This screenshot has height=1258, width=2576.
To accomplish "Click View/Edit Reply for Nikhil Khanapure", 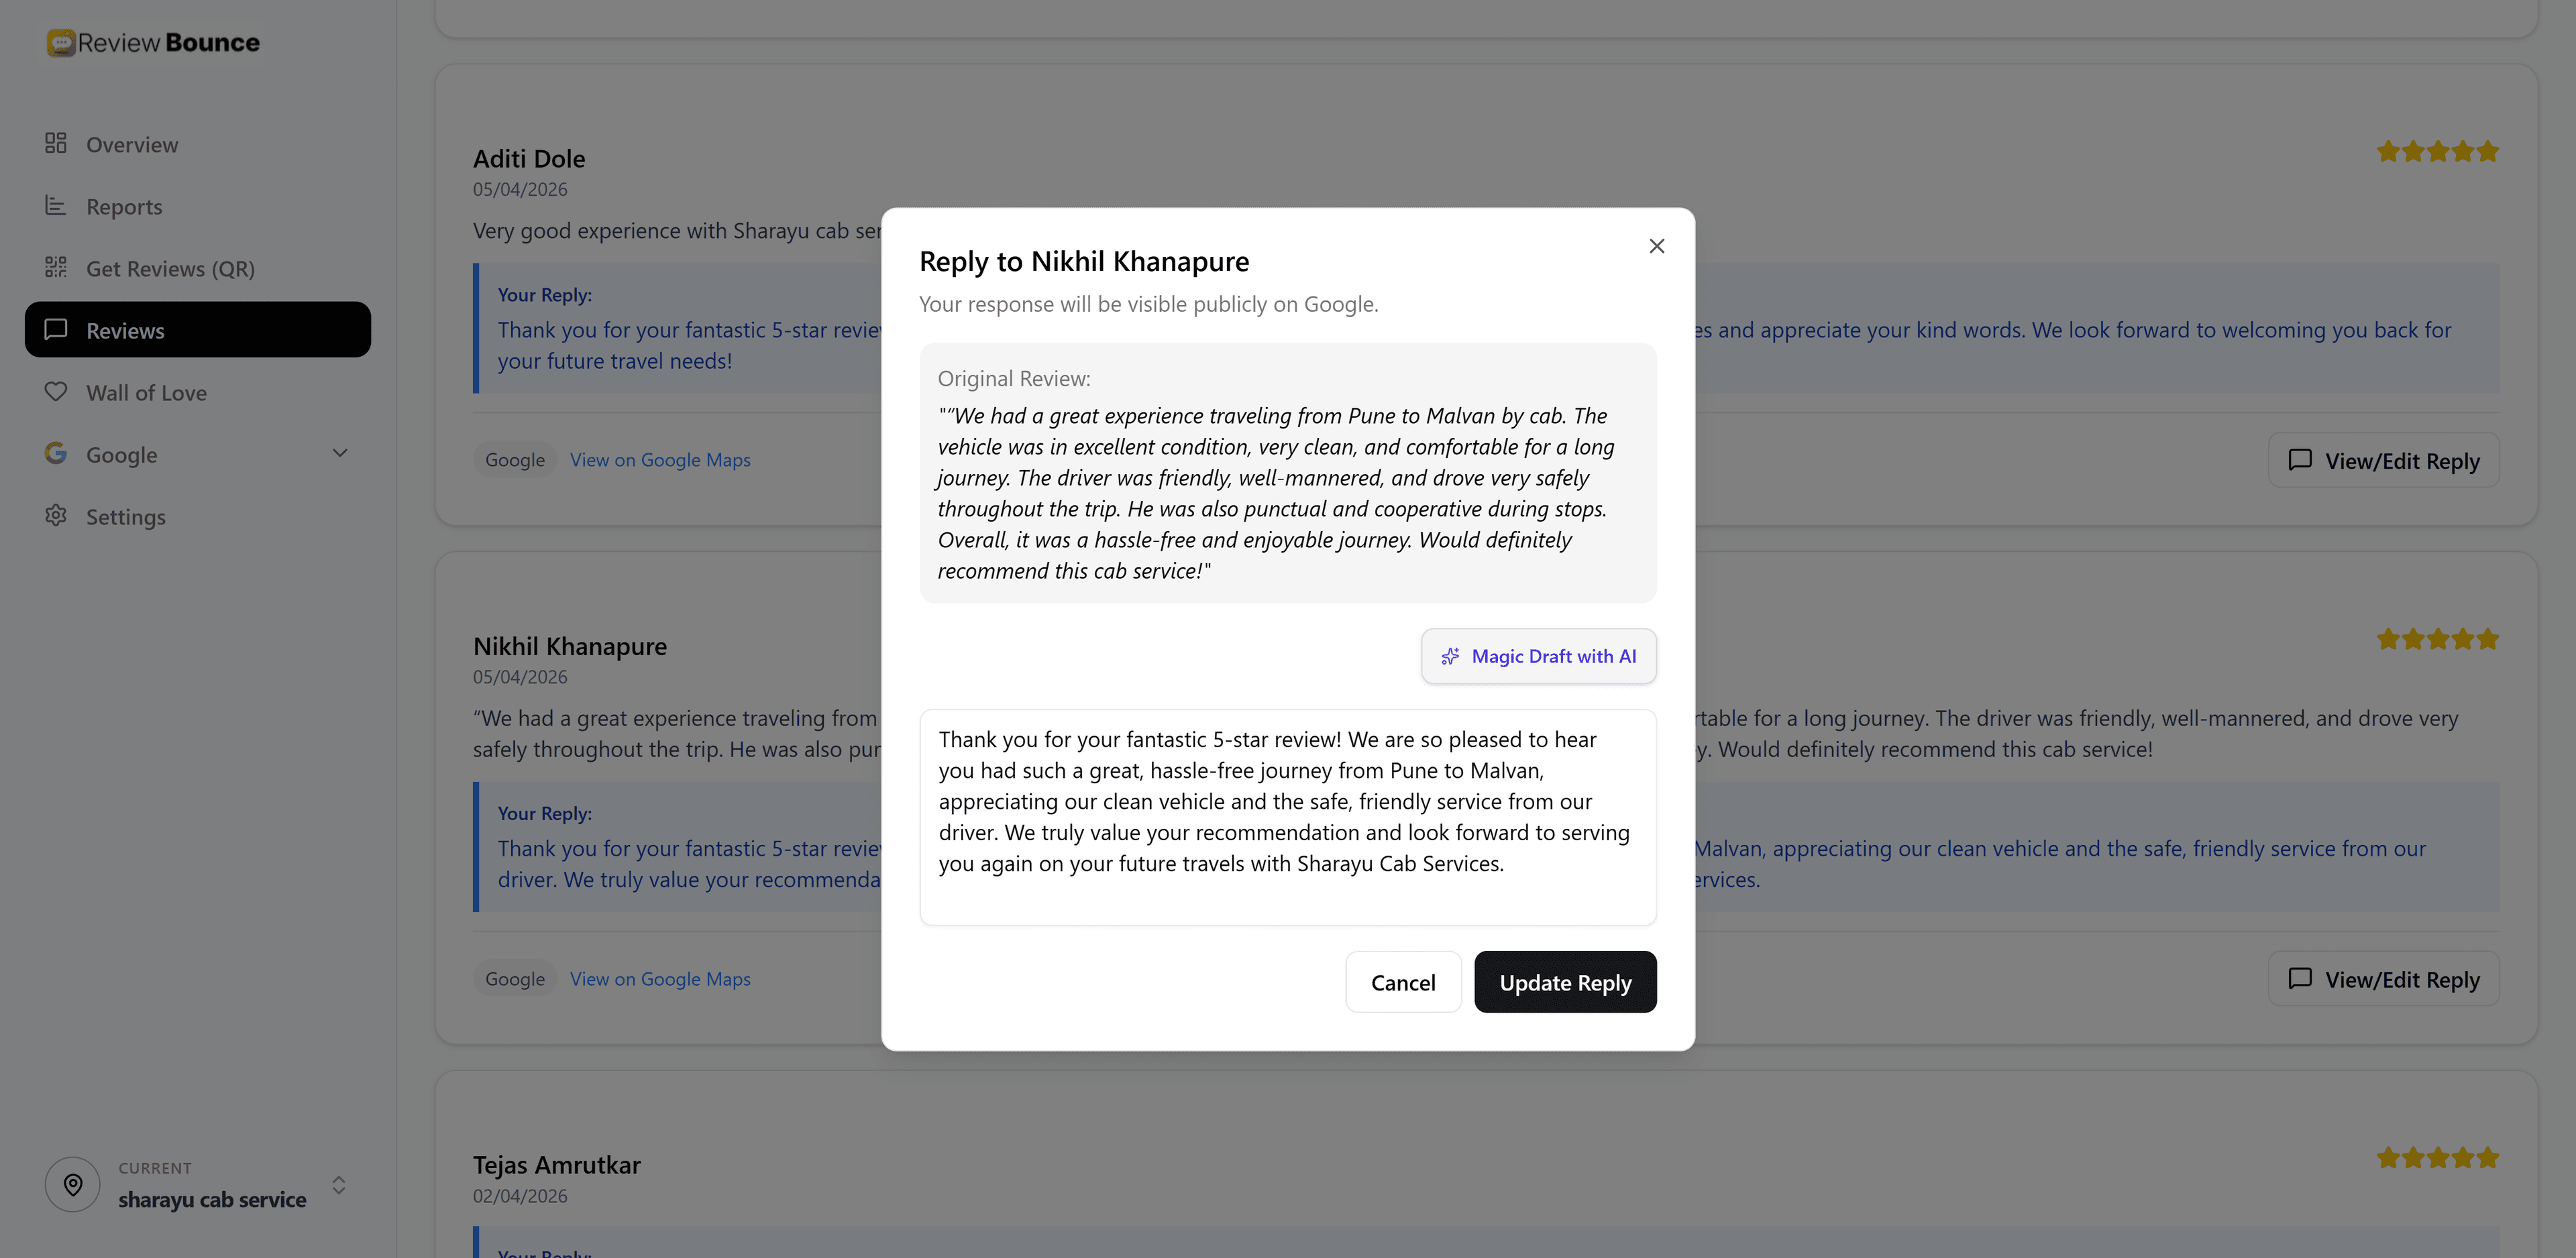I will point(2383,978).
